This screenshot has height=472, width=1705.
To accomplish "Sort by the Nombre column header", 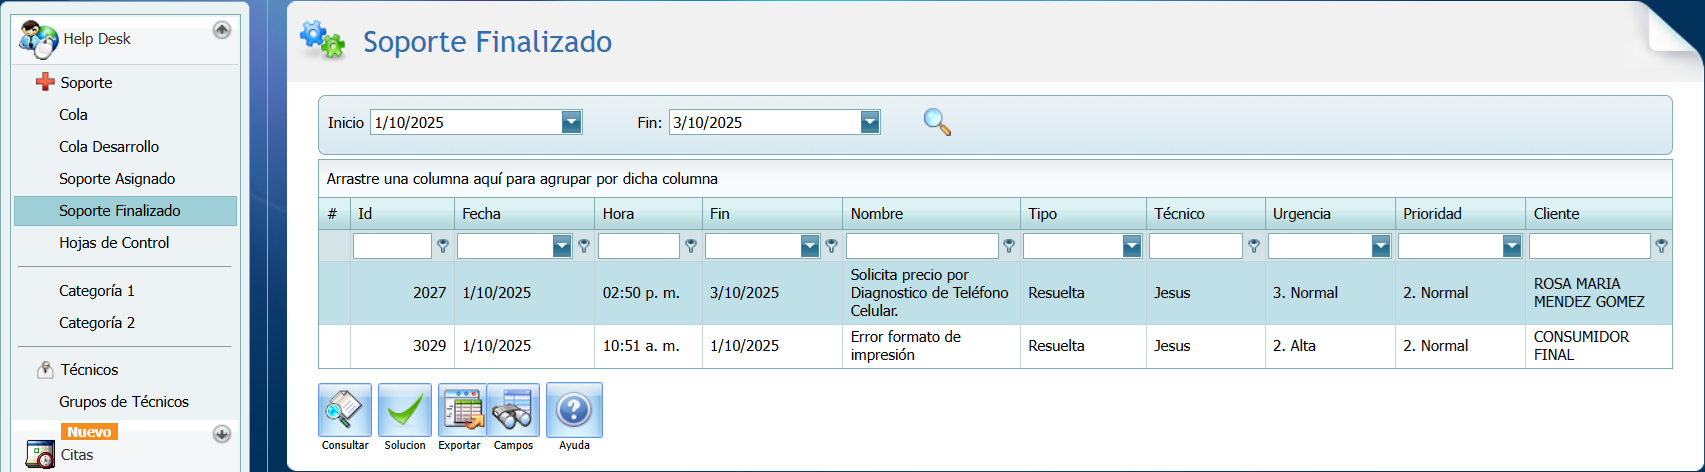I will click(931, 214).
